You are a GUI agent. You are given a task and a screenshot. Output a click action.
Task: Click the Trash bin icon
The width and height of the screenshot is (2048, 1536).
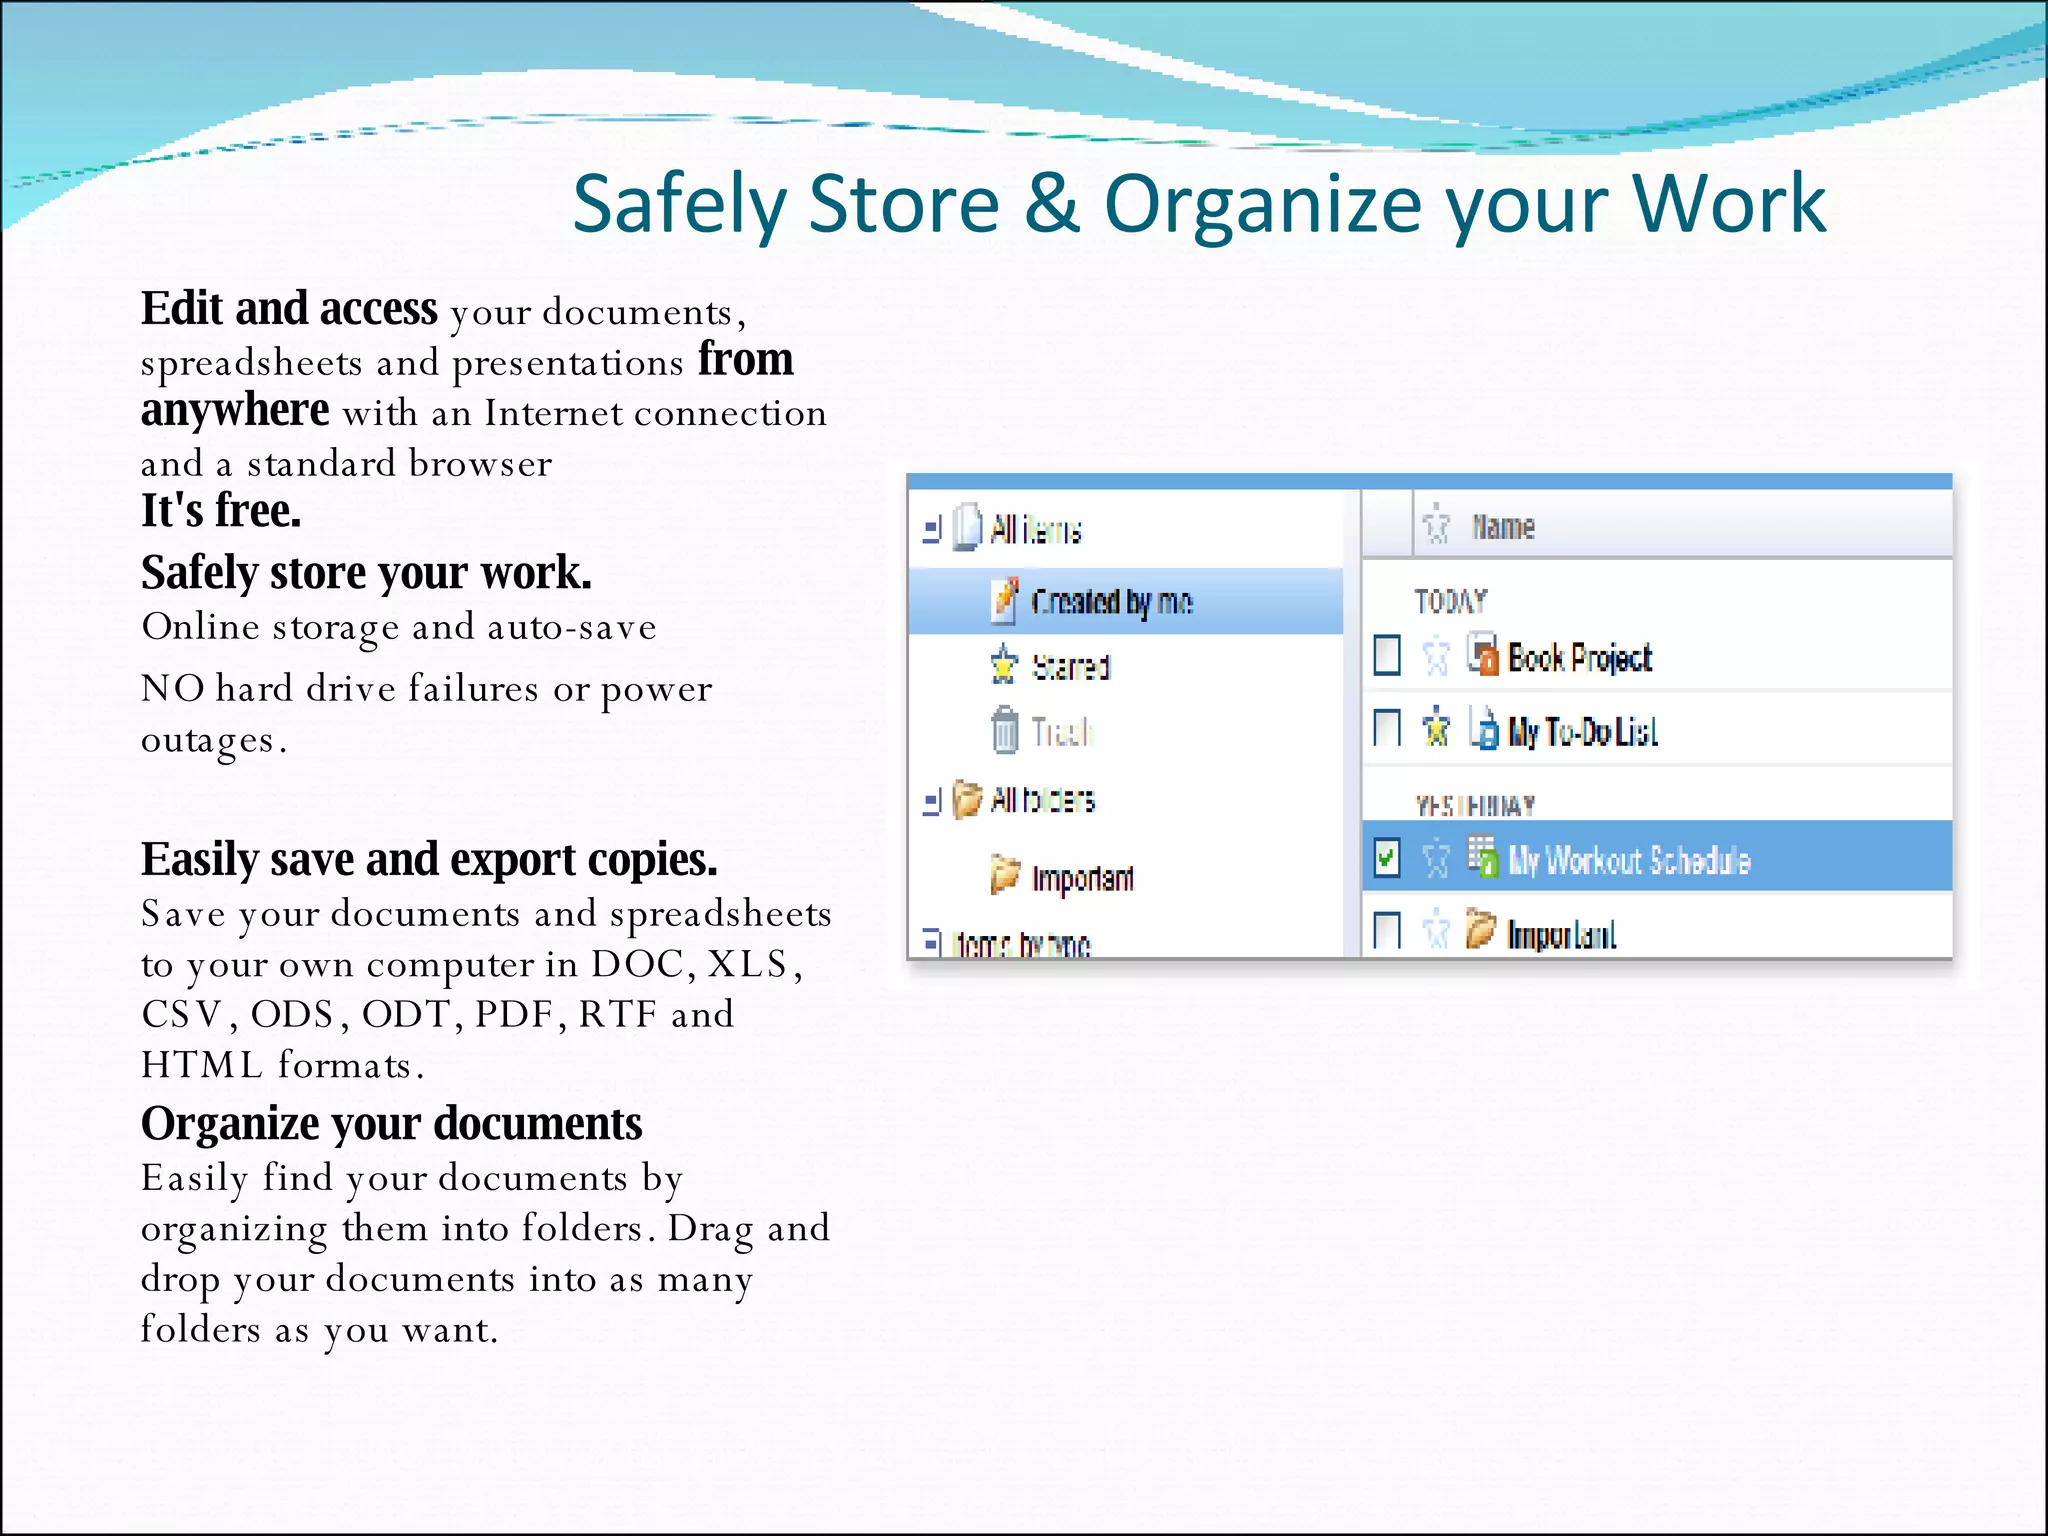[1004, 730]
